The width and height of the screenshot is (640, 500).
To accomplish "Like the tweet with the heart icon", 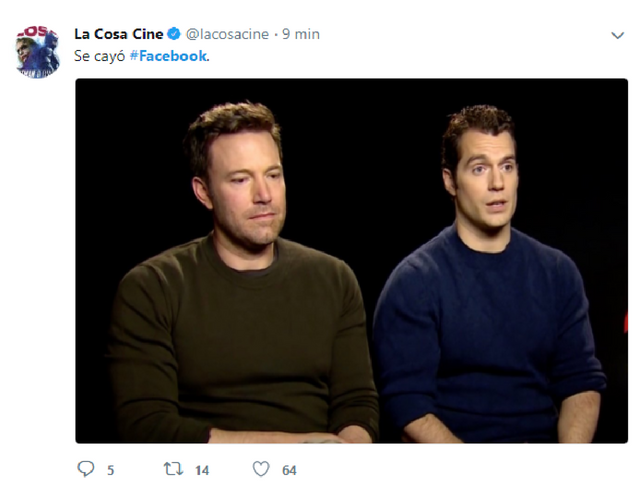I will (x=261, y=469).
